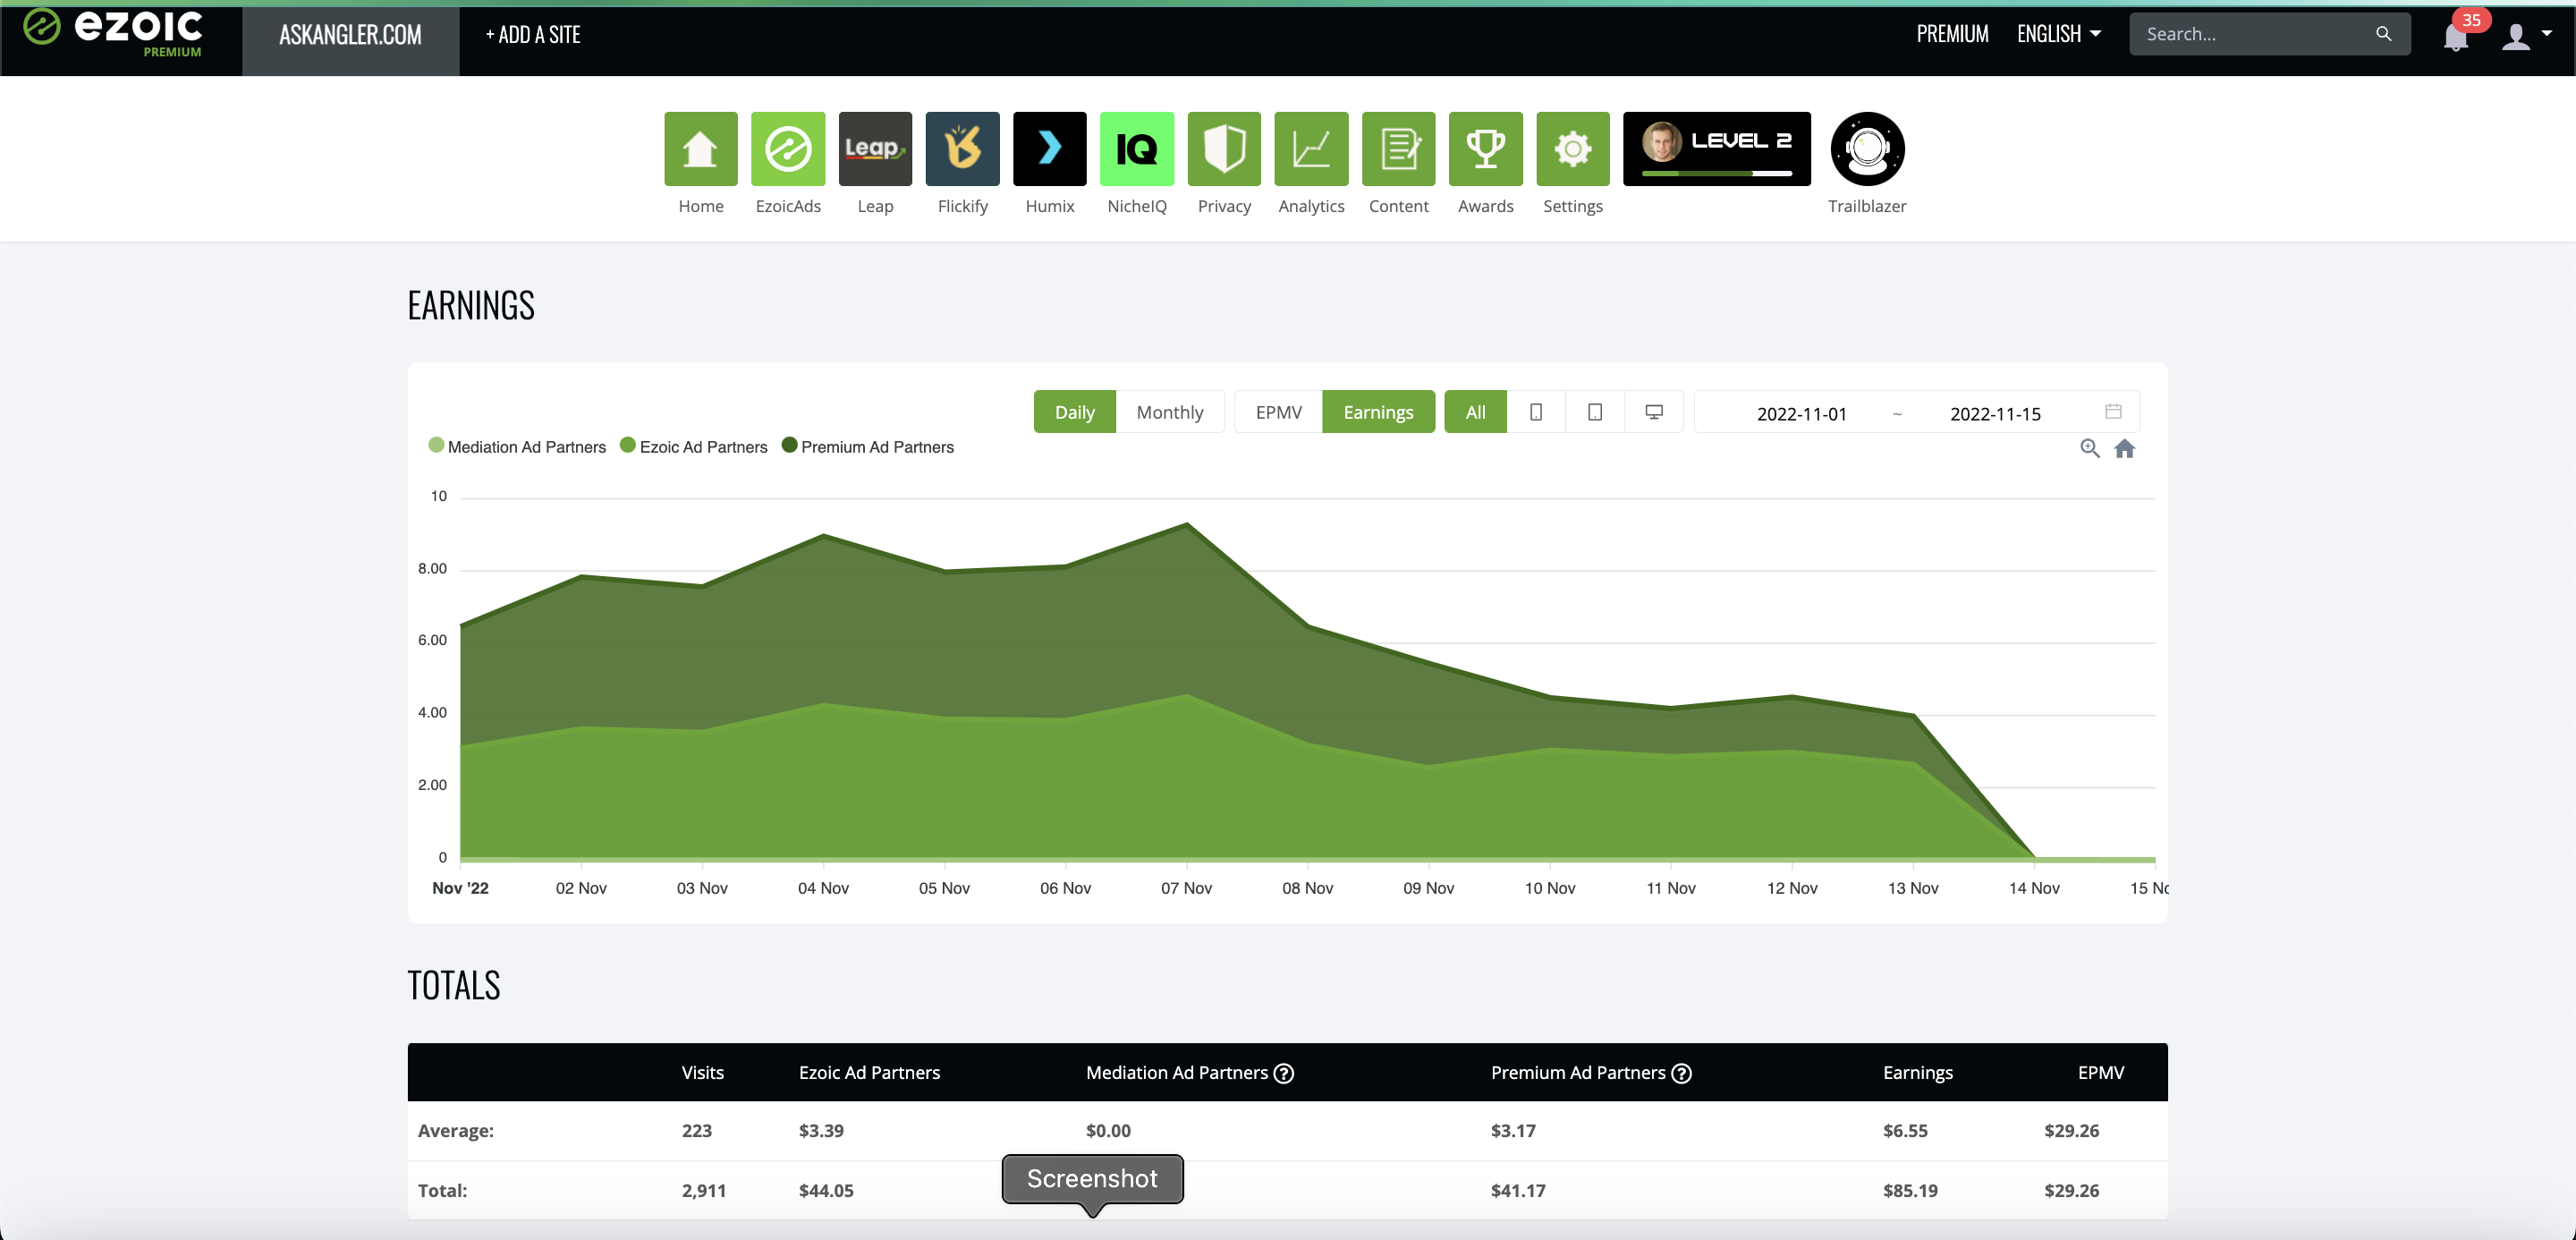
Task: Open the Home dashboard icon
Action: click(700, 149)
